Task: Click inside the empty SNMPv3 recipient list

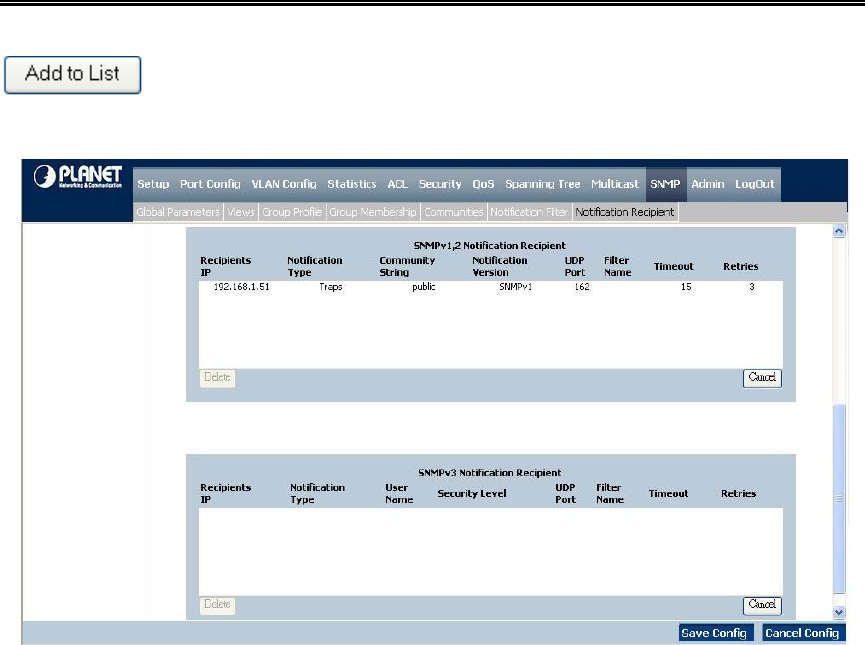Action: [490, 552]
